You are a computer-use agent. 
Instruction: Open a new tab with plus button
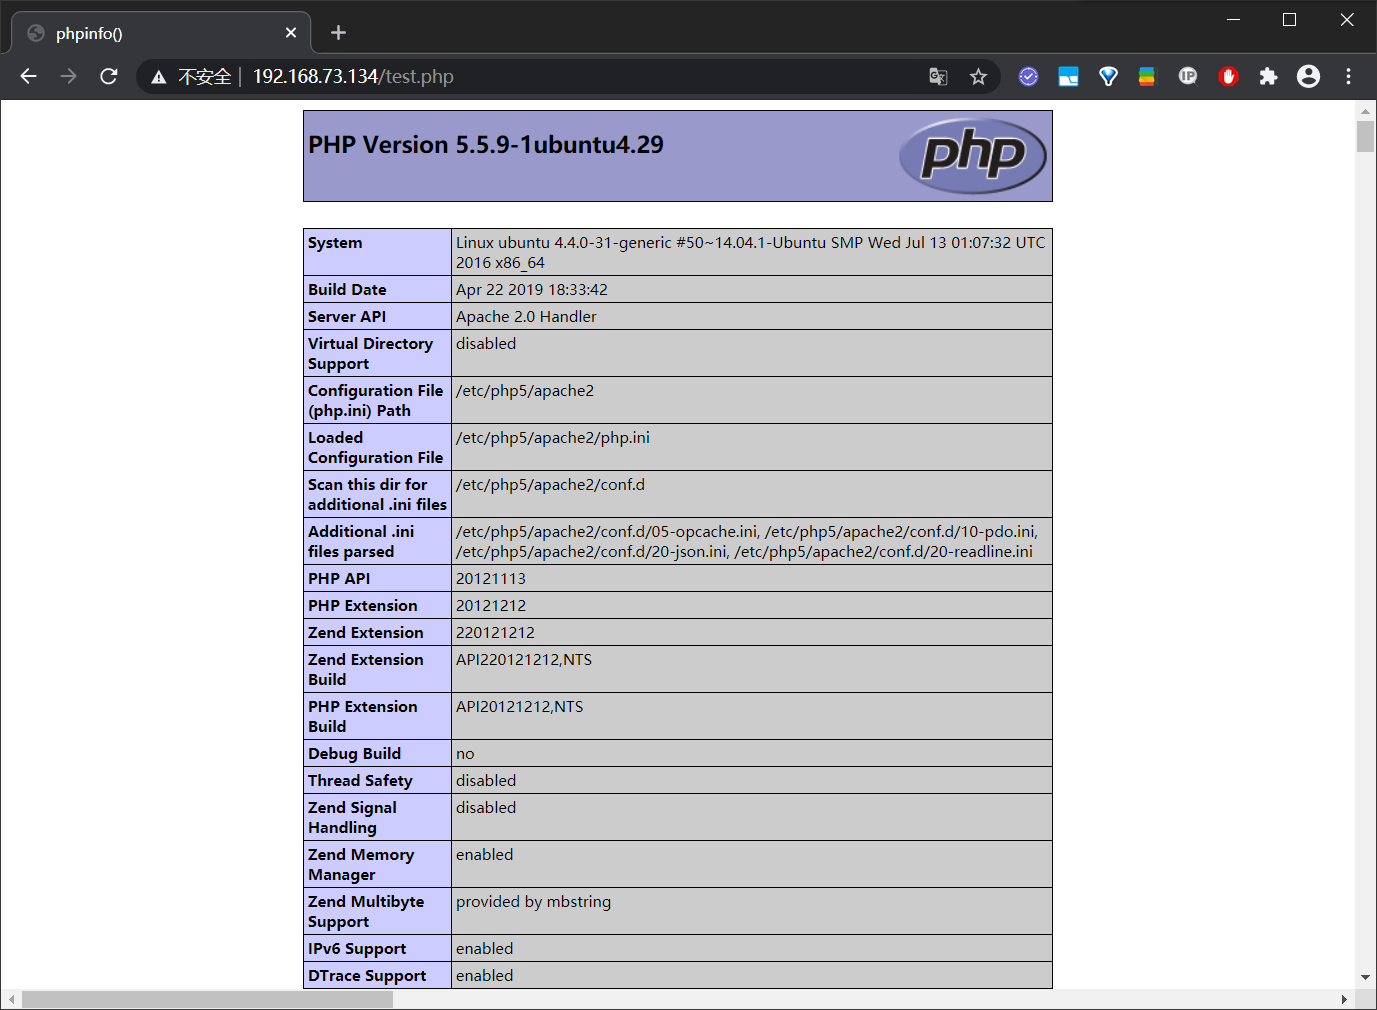[338, 33]
